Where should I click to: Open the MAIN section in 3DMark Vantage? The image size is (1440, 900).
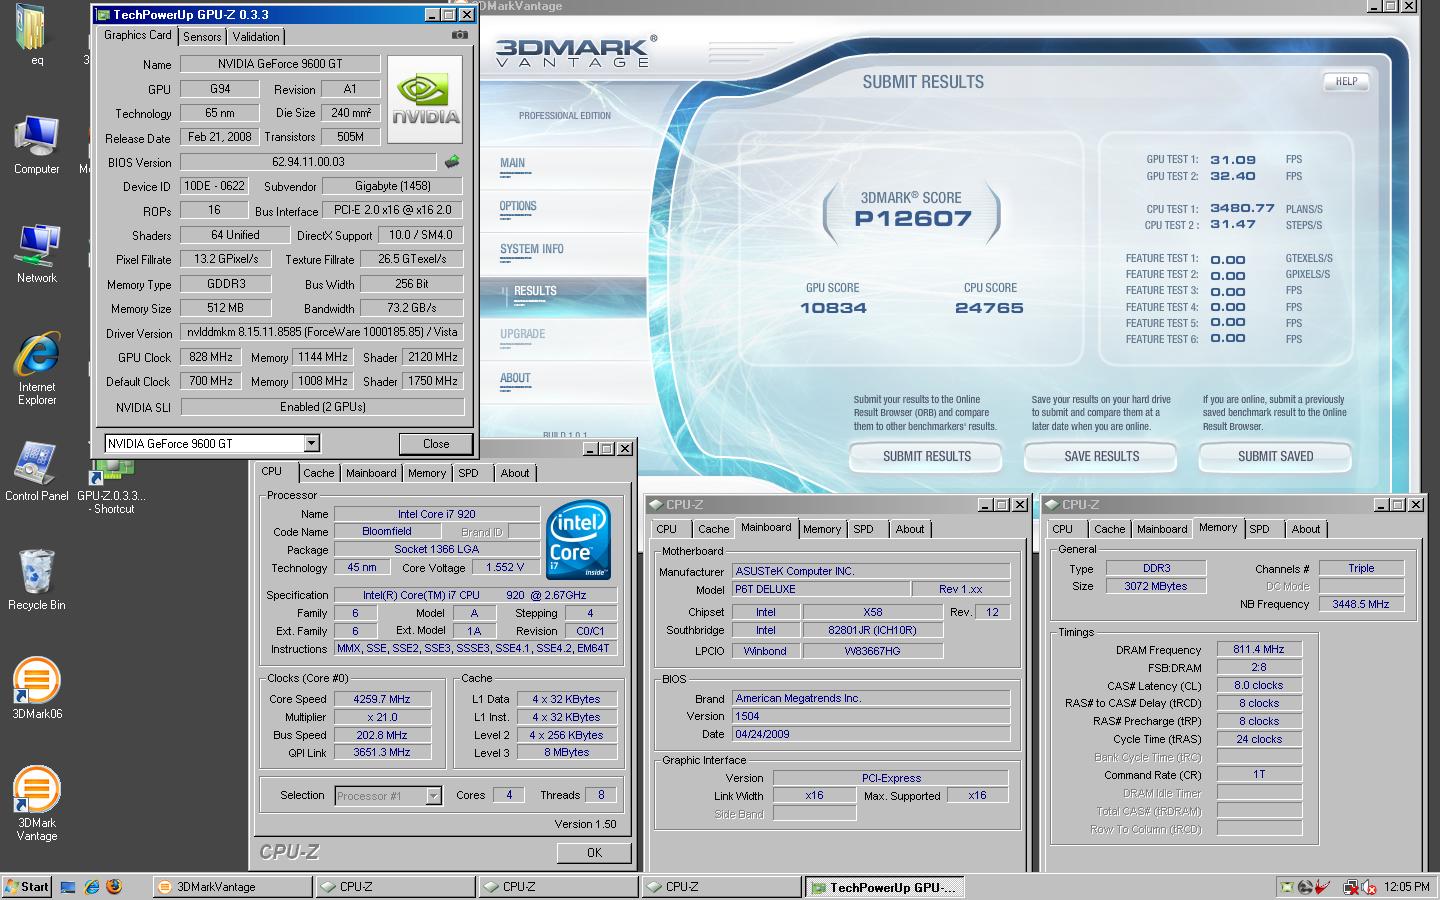click(x=512, y=163)
